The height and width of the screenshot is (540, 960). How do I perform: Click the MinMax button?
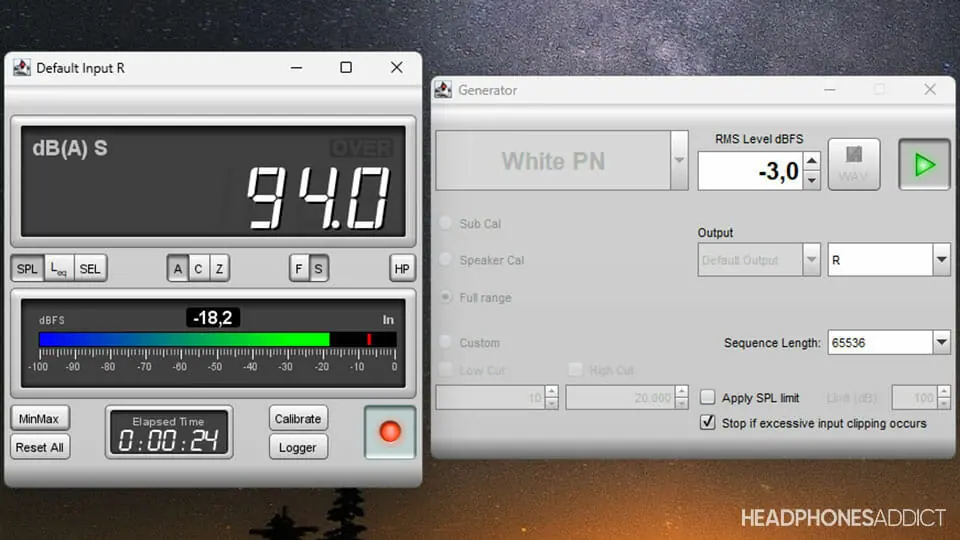click(39, 419)
